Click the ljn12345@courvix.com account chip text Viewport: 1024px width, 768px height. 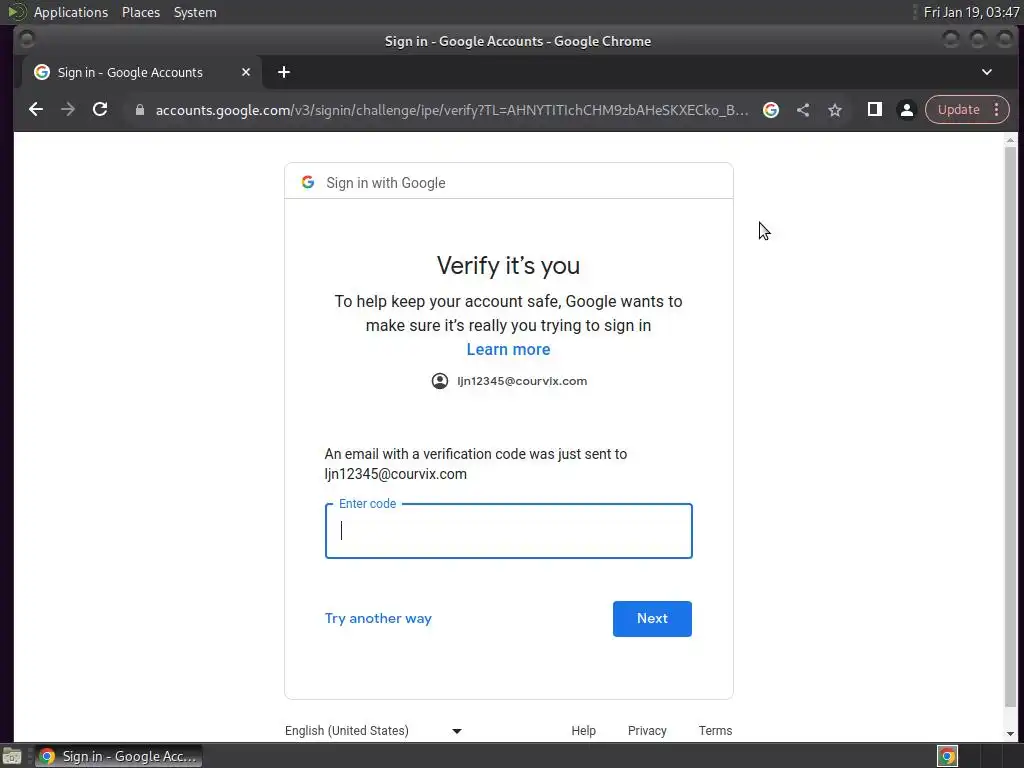click(522, 381)
